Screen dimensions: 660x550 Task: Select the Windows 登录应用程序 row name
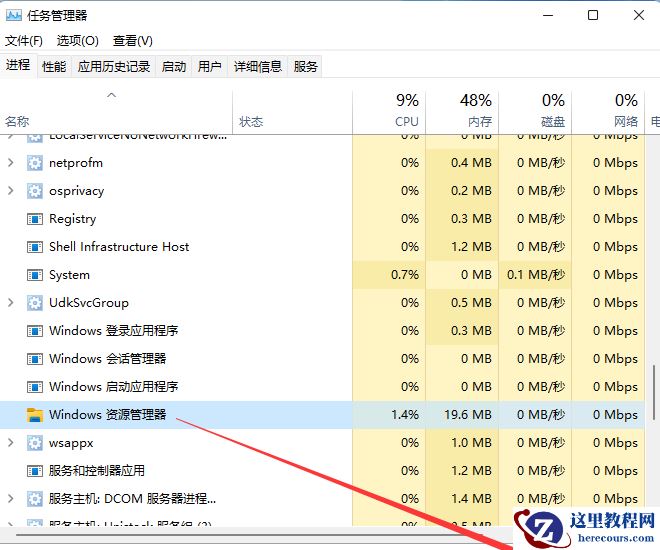coord(114,331)
